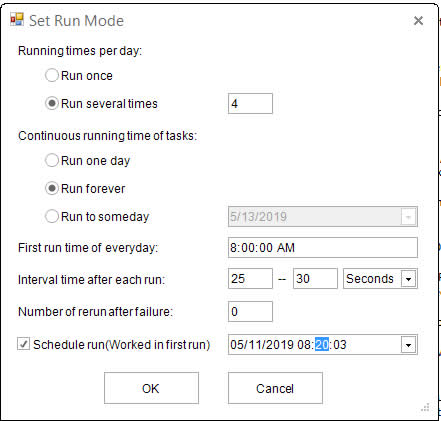Click the Cancel button
Viewport: 441px width, 421px height.
pyautogui.click(x=275, y=388)
